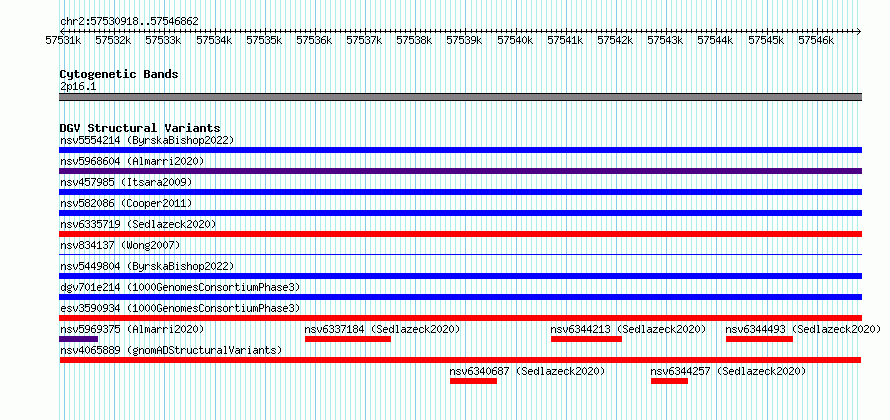The image size is (890, 420).
Task: Click the 57542k ruler label
Action: point(616,40)
